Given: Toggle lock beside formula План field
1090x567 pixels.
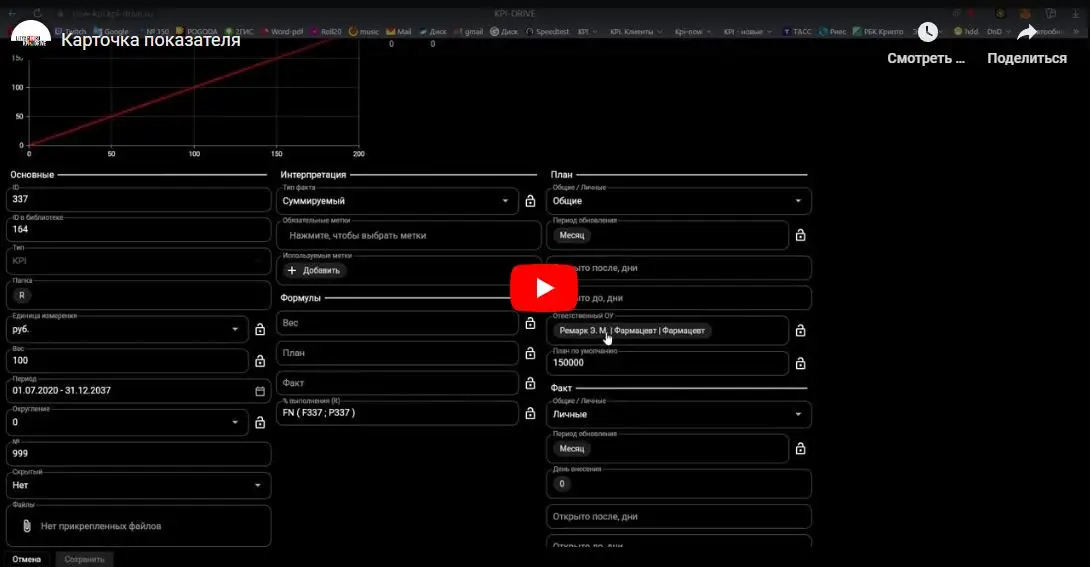Looking at the screenshot, I should click(530, 353).
